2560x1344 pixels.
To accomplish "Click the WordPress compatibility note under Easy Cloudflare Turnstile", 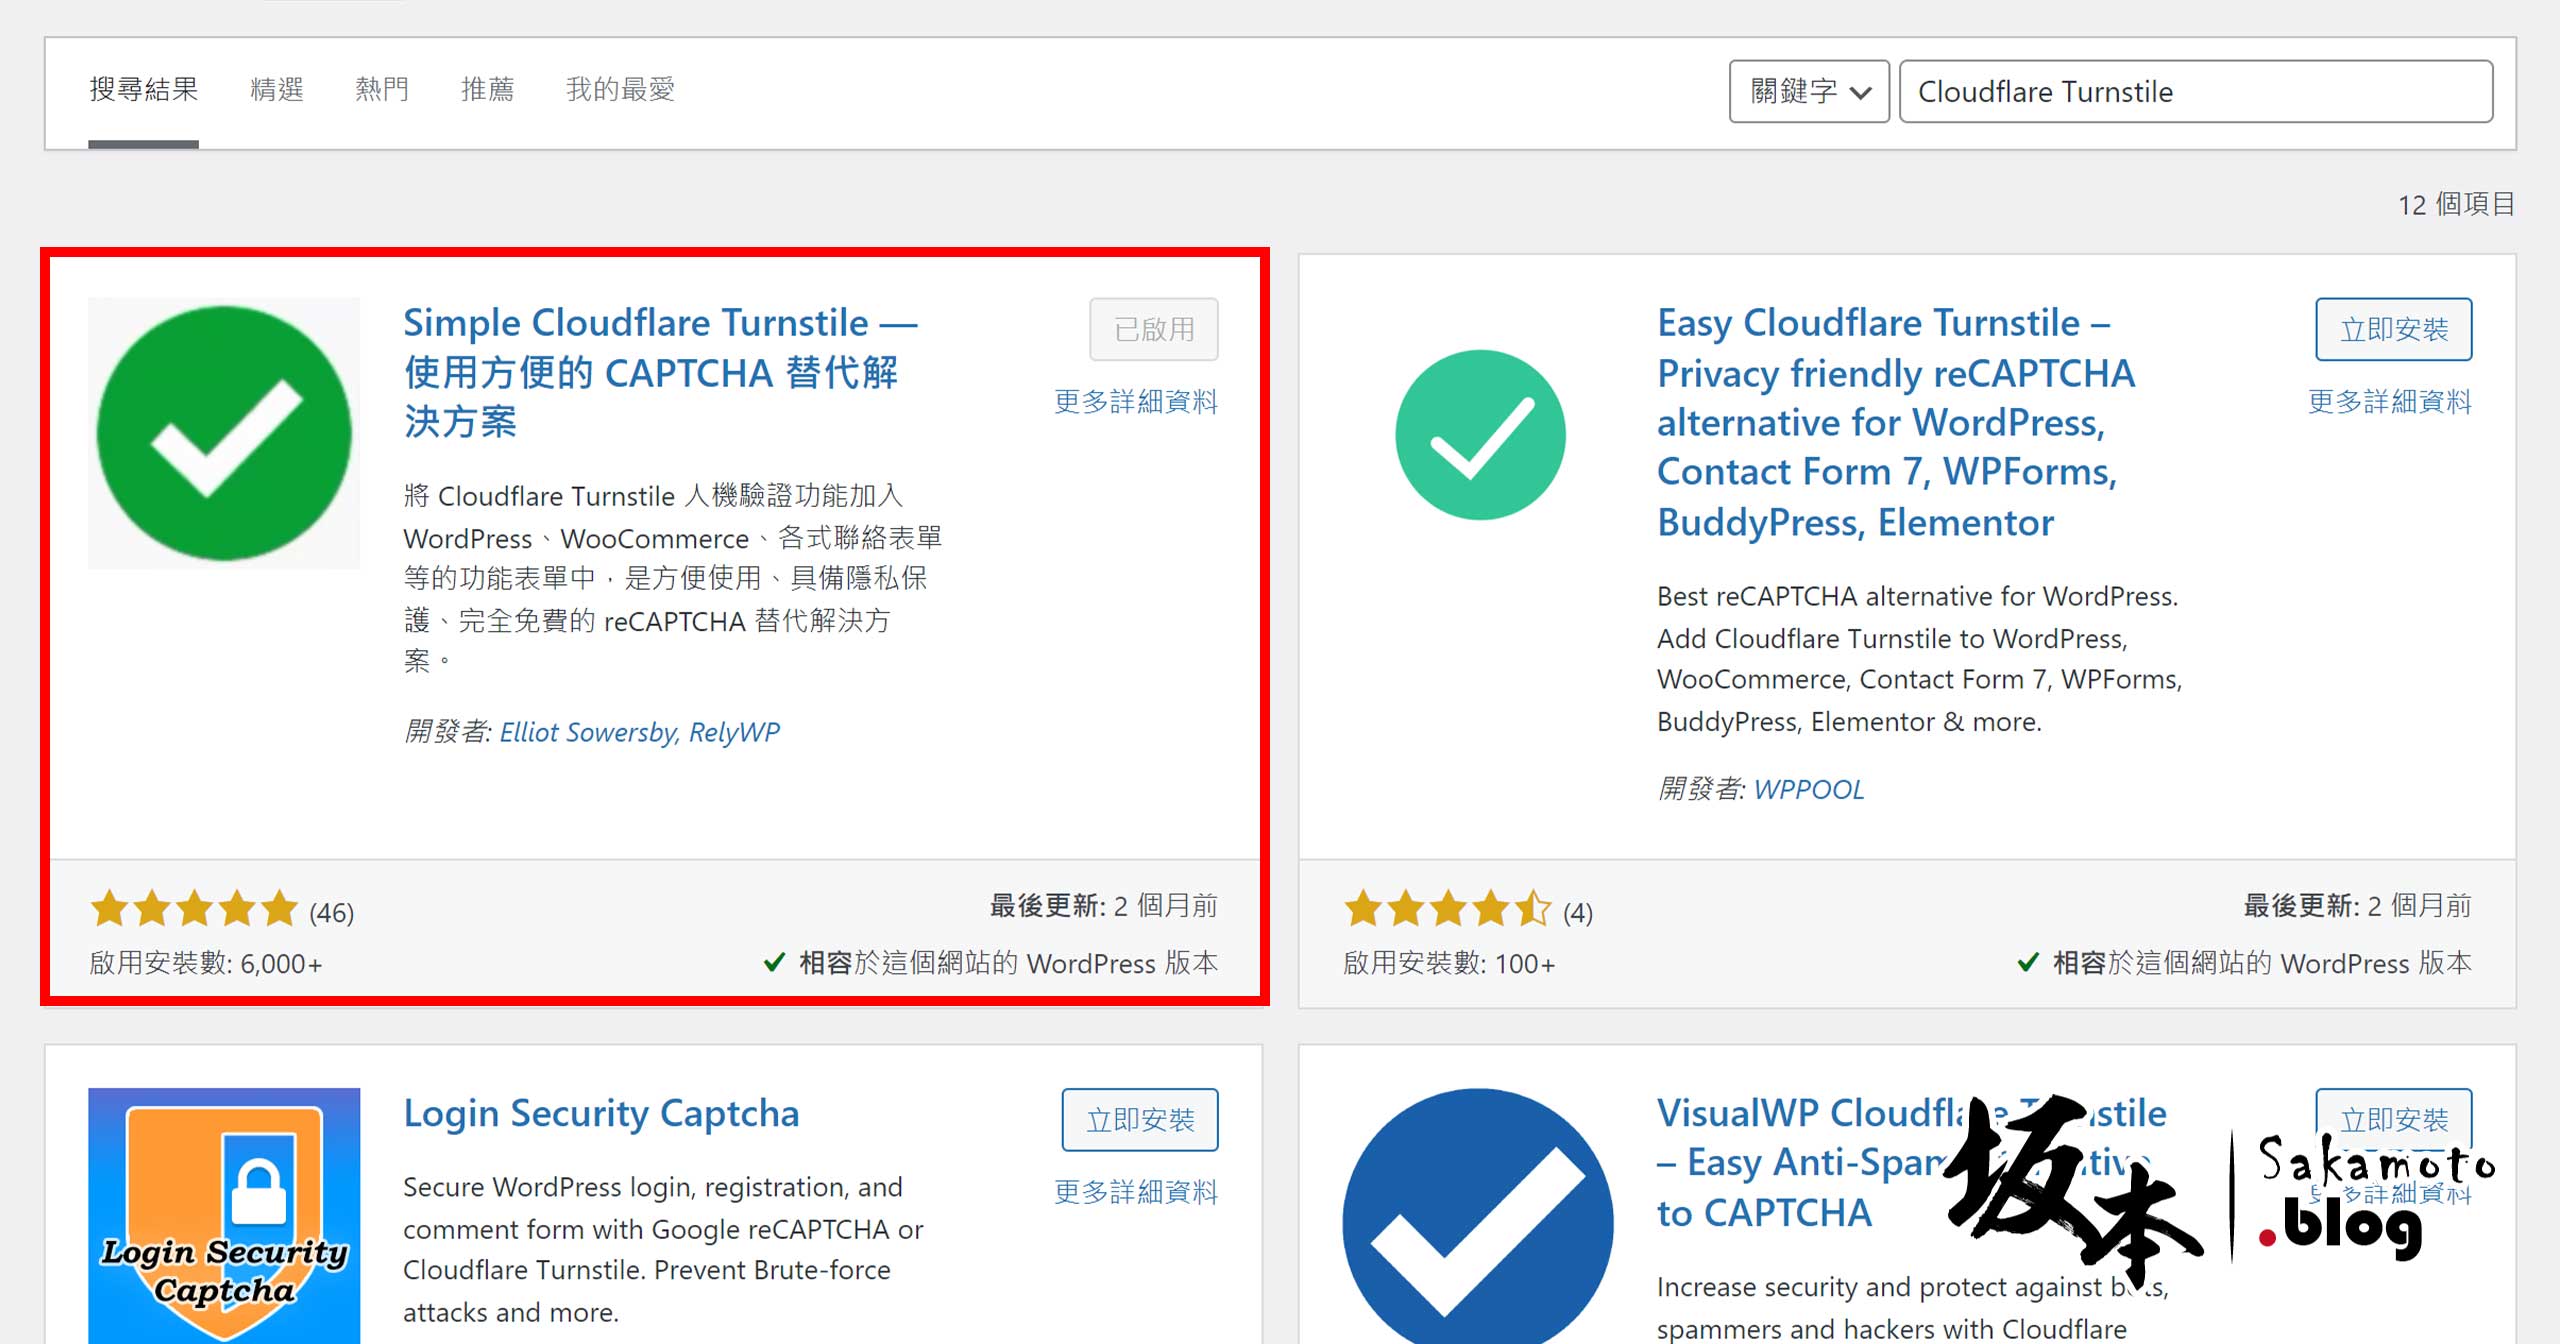I will 2244,963.
